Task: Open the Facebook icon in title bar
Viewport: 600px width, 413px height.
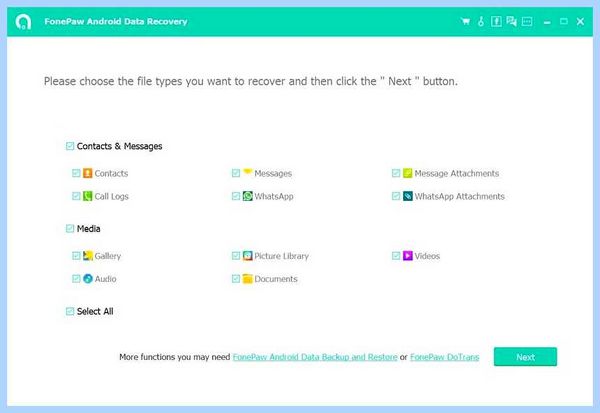Action: (496, 21)
